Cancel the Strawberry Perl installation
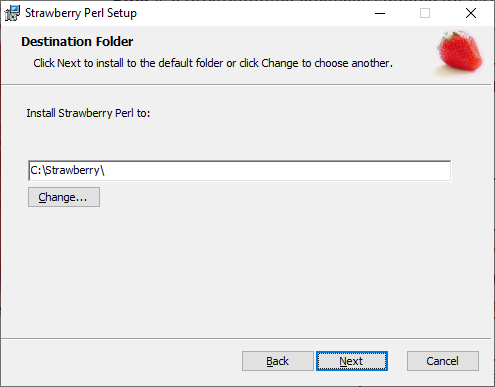Viewport: 495px width, 387px height. pyautogui.click(x=443, y=361)
